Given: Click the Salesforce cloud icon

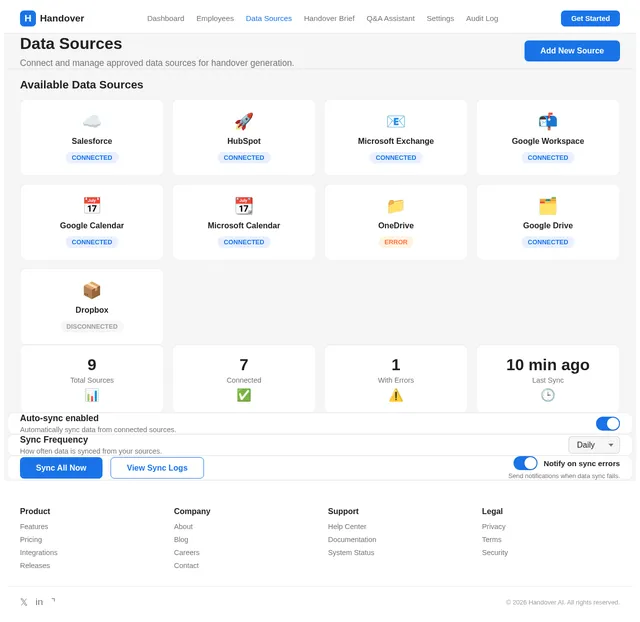Looking at the screenshot, I should coord(92,121).
